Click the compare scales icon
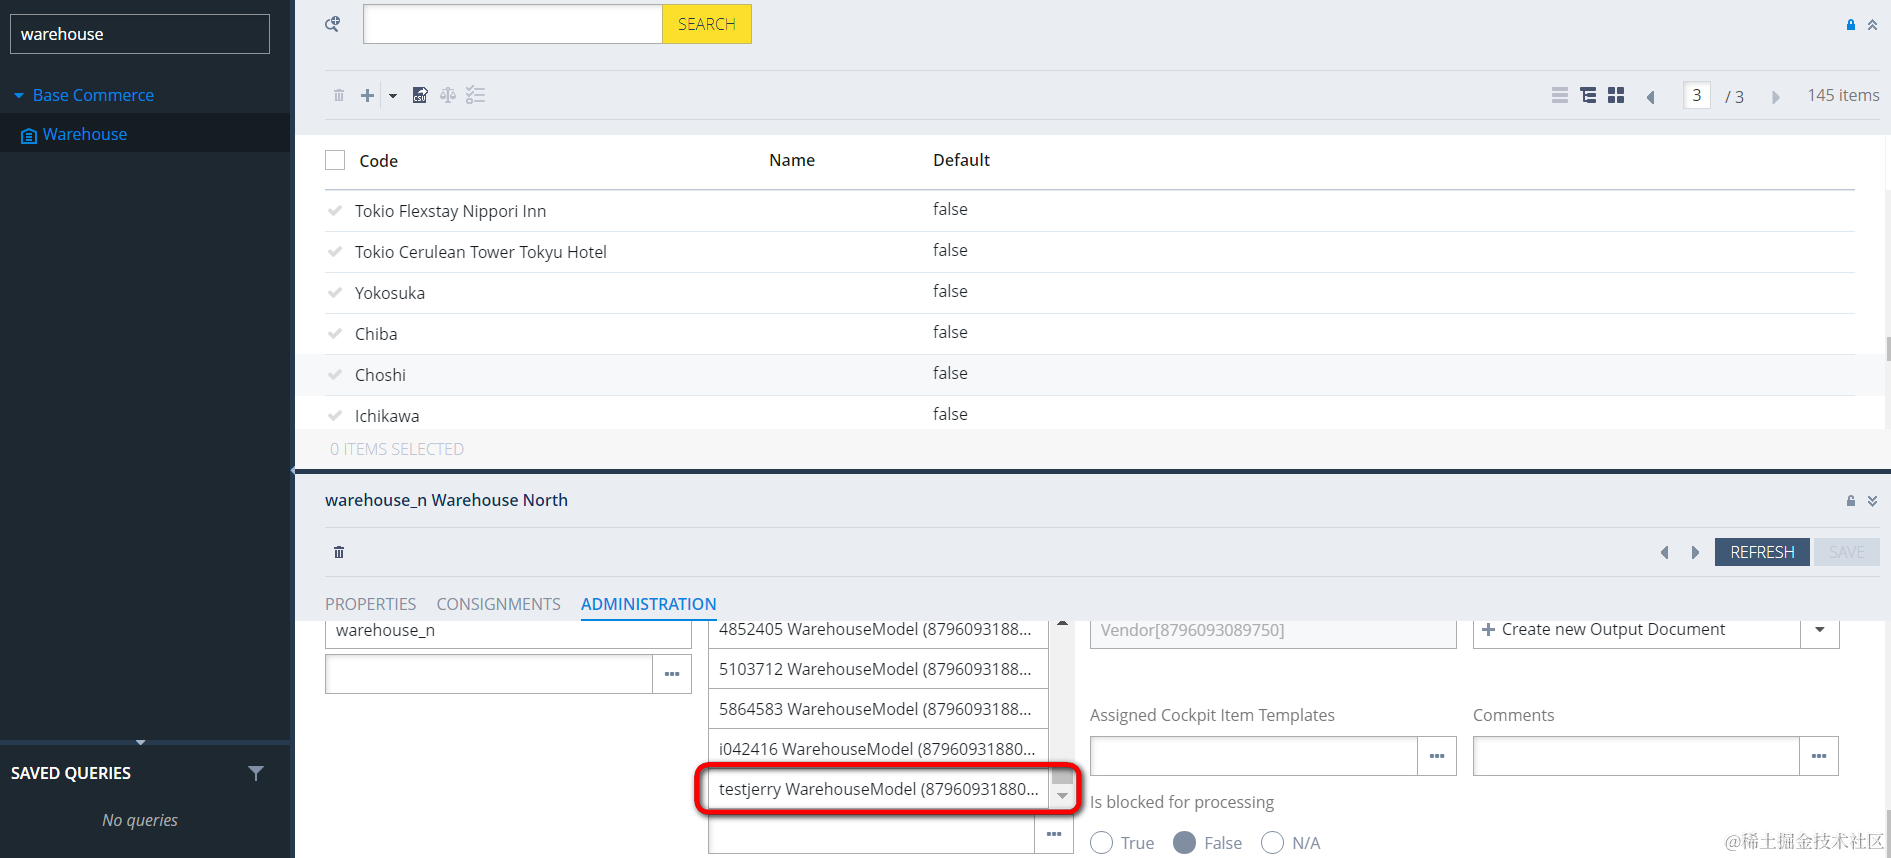This screenshot has width=1891, height=858. [x=448, y=95]
